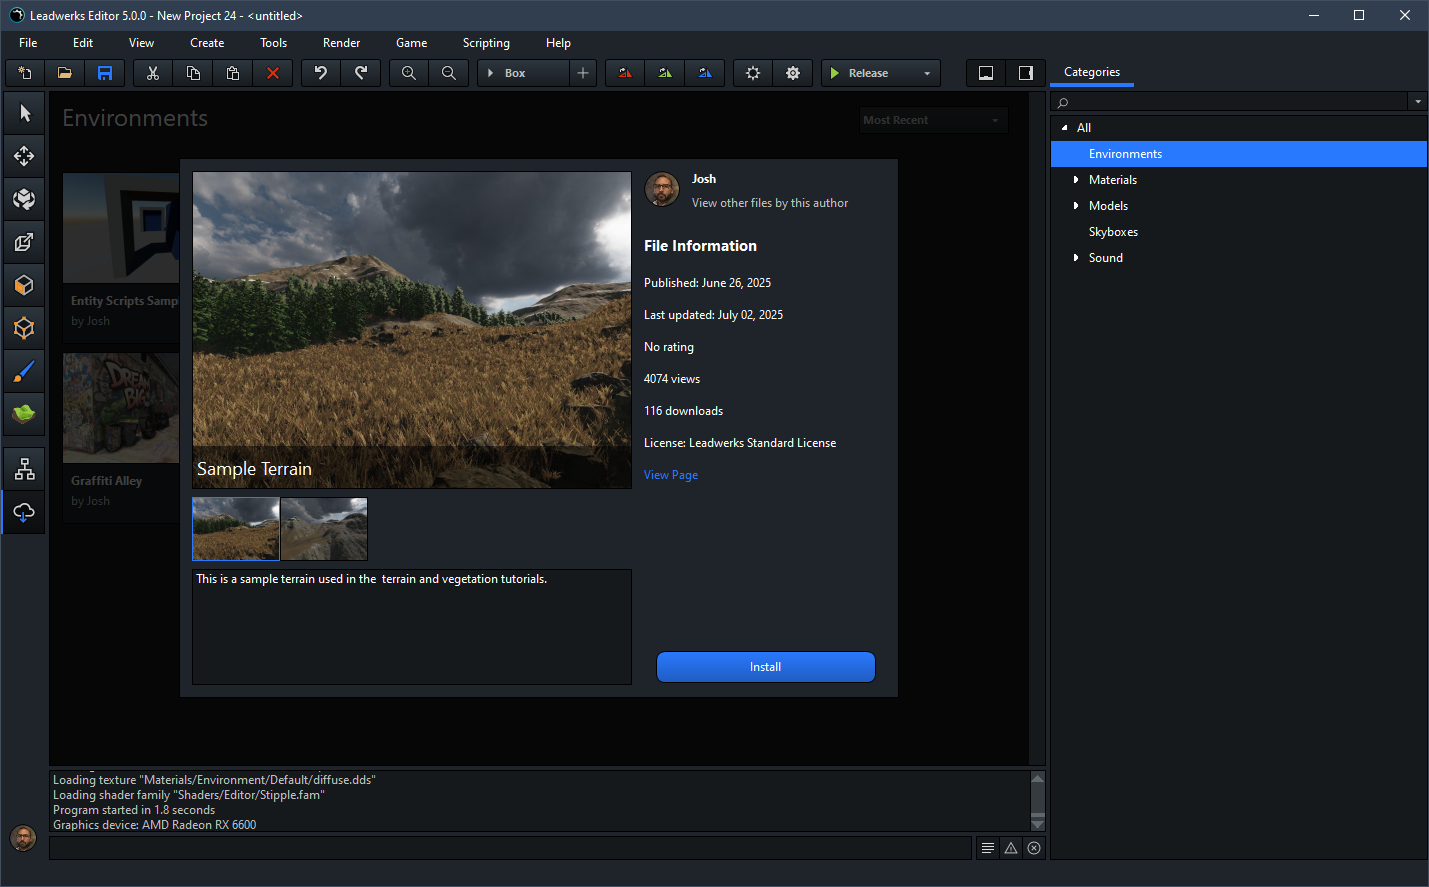Open the Scripting menu
1429x887 pixels.
[x=486, y=43]
